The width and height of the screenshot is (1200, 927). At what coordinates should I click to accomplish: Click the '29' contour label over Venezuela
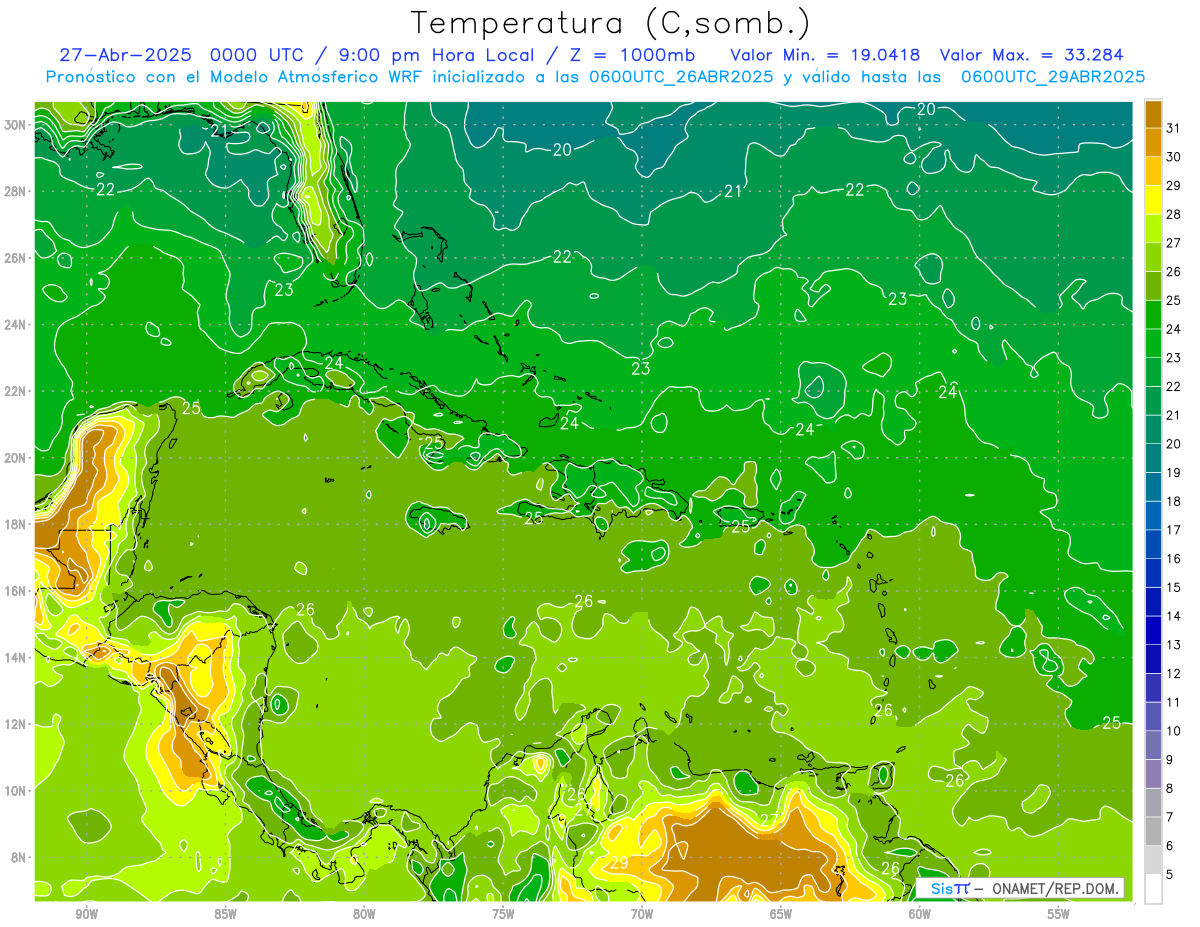619,862
